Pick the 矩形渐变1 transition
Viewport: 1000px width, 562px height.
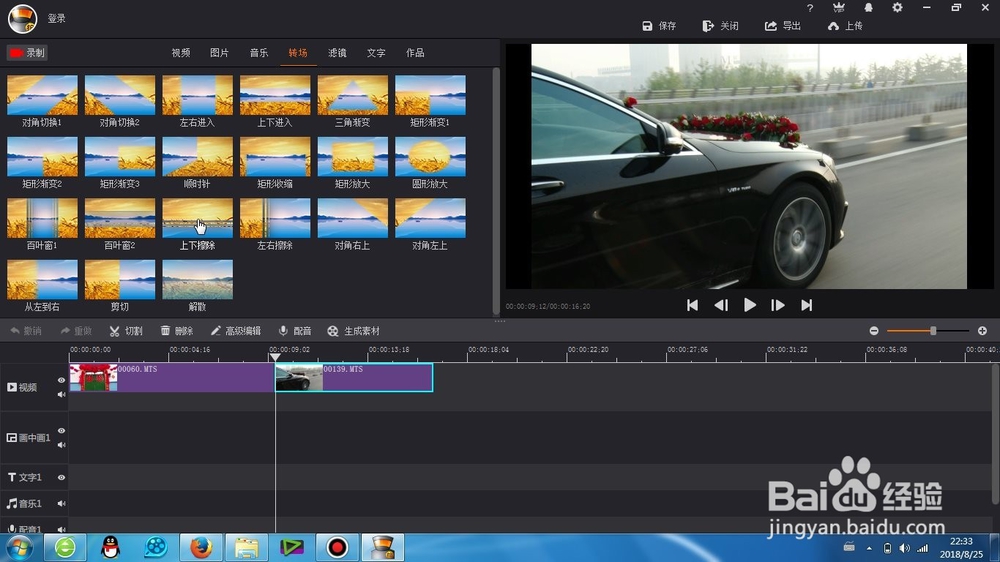tap(430, 95)
